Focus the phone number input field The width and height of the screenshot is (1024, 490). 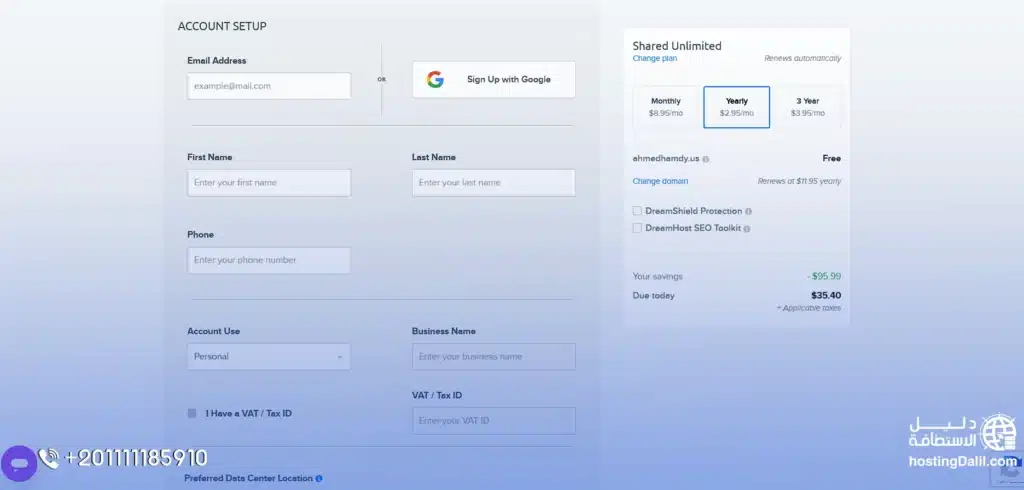(x=268, y=260)
